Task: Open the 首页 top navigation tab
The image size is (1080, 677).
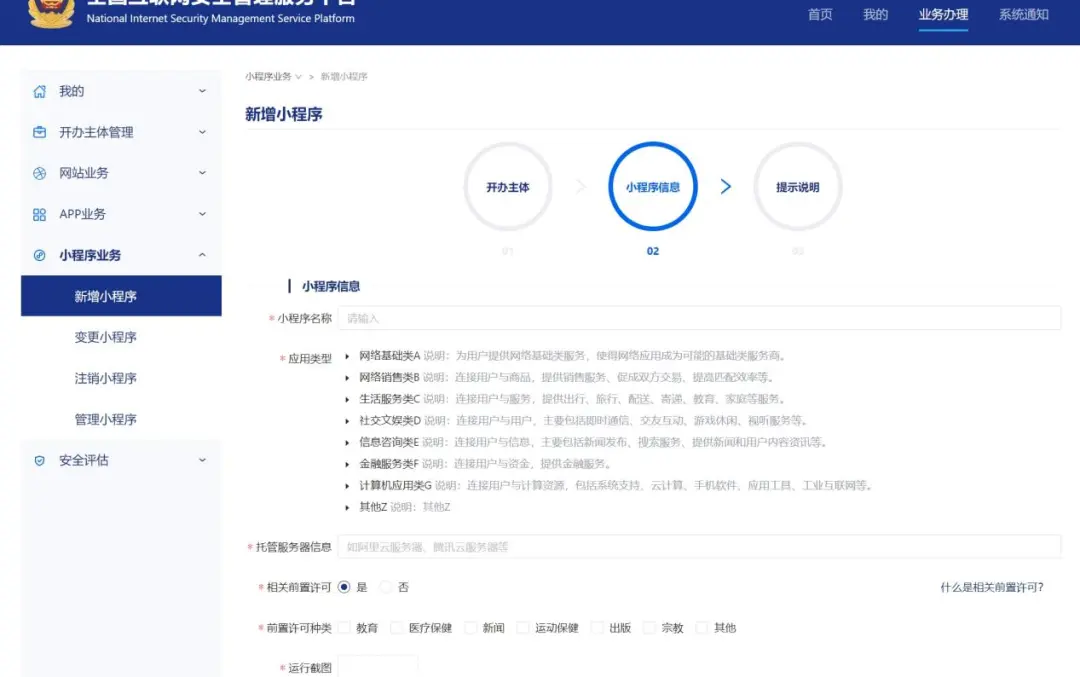Action: point(820,15)
